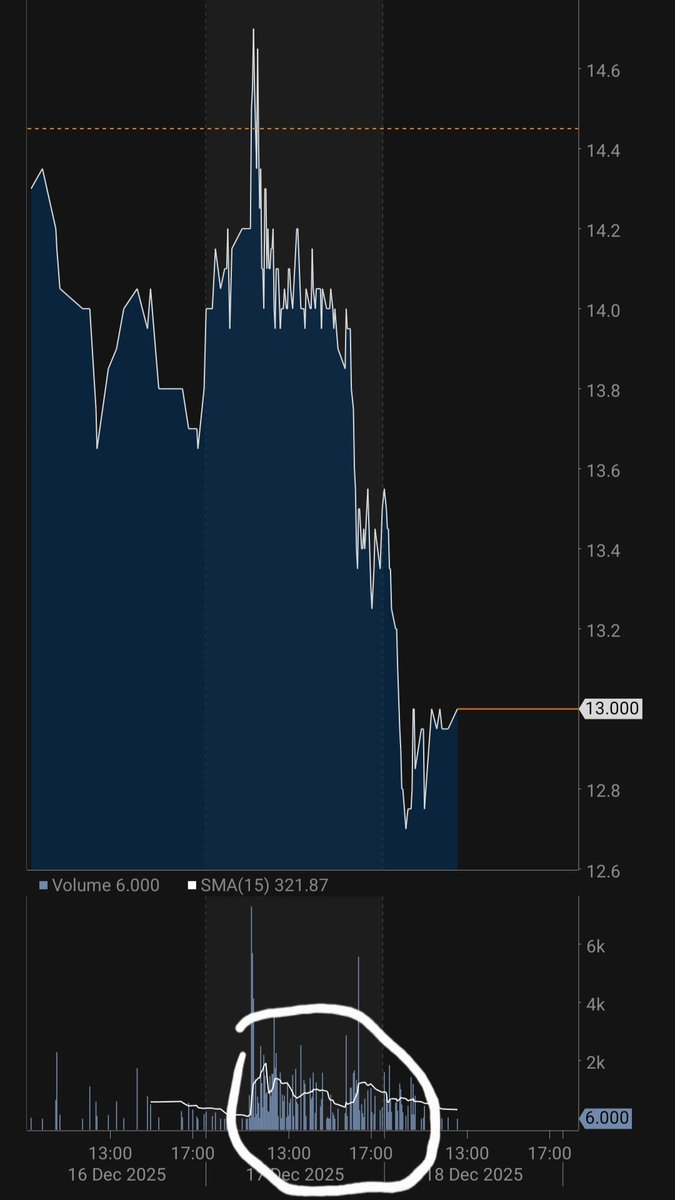This screenshot has height=1200, width=675.
Task: Click the 2k volume axis label
Action: tap(598, 1061)
